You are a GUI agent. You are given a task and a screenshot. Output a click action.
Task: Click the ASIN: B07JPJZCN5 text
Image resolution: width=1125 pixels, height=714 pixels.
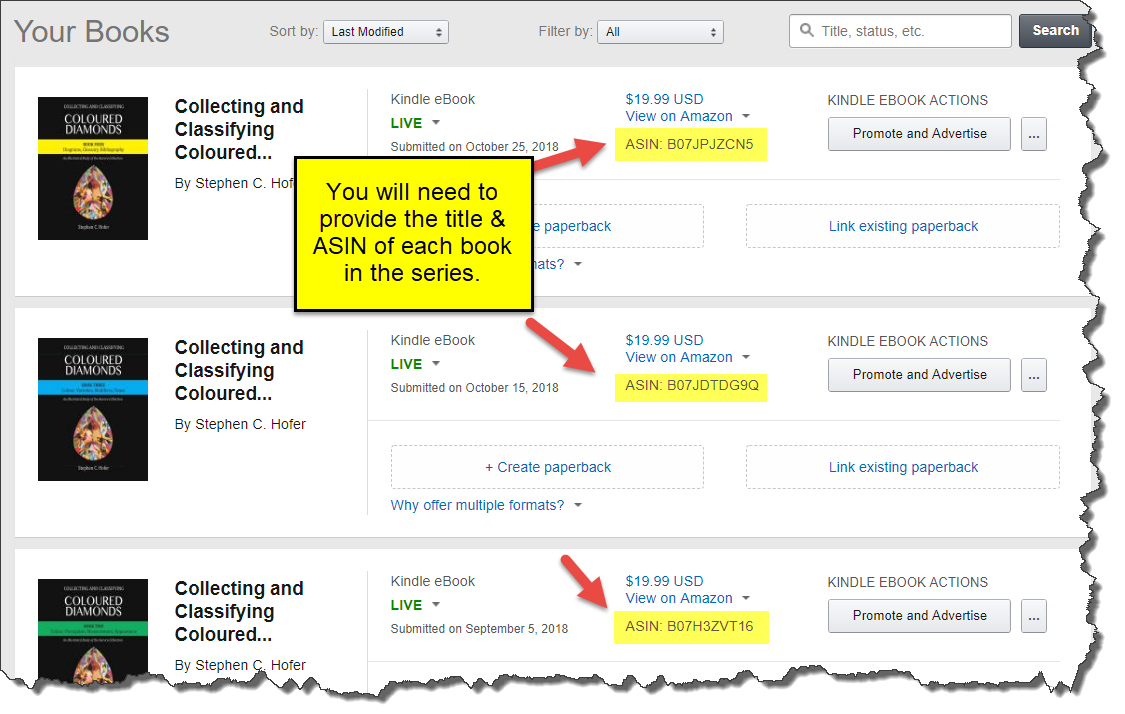click(x=689, y=144)
